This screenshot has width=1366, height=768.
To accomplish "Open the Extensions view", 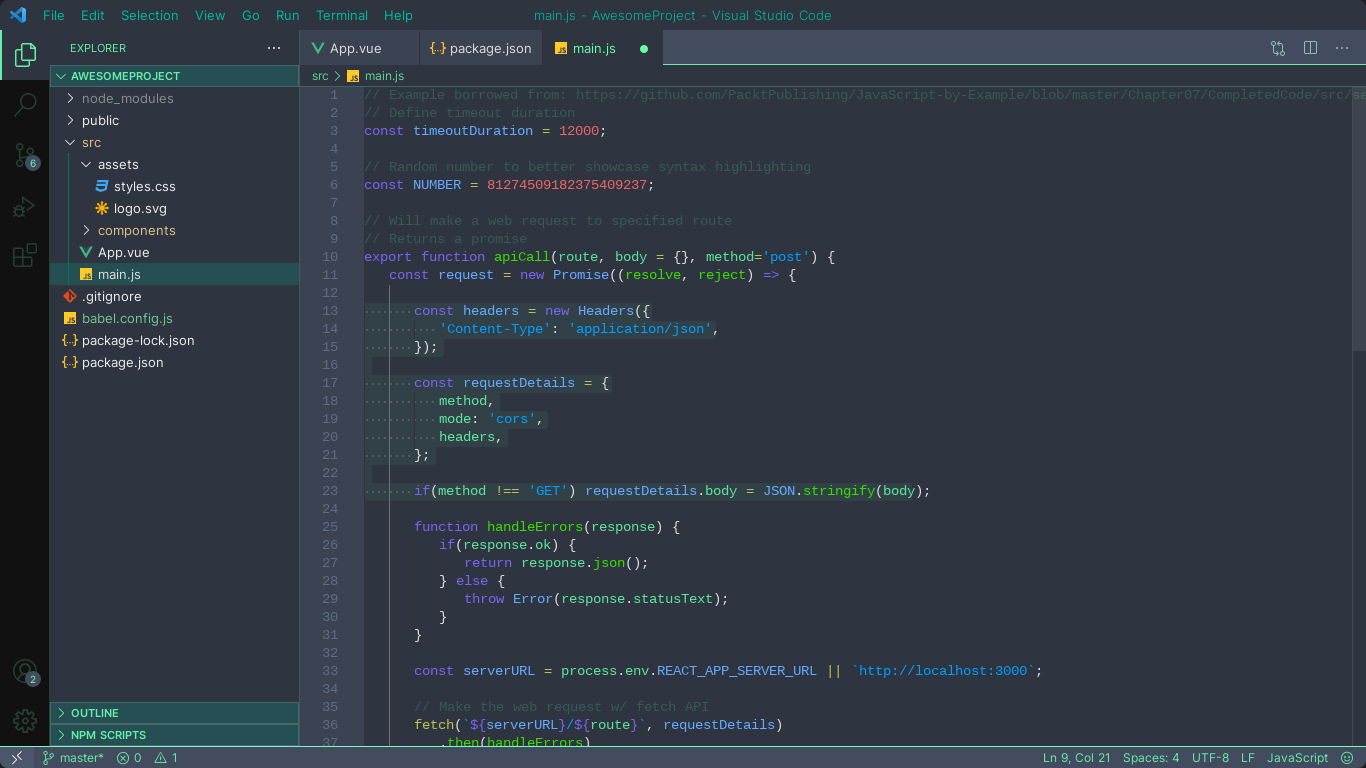I will coord(24,256).
